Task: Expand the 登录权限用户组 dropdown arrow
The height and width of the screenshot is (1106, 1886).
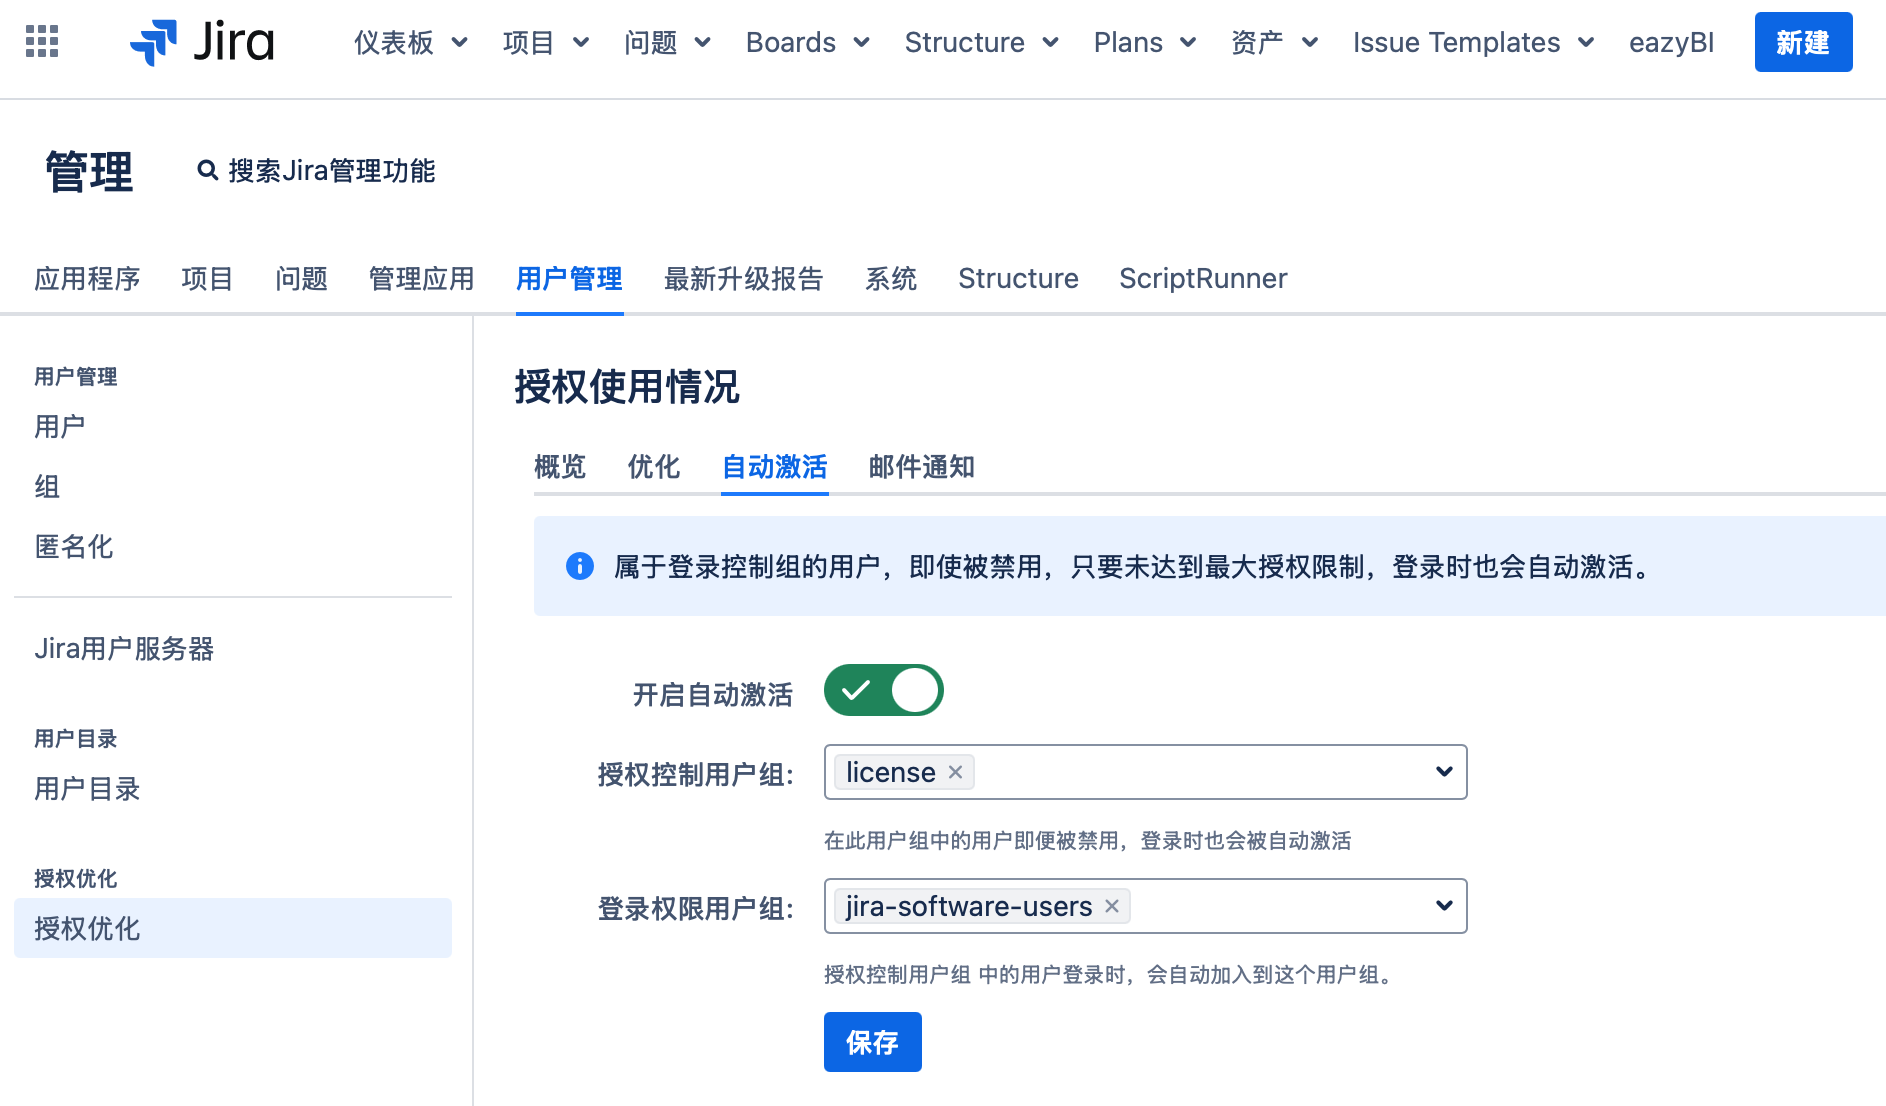Action: 1443,906
